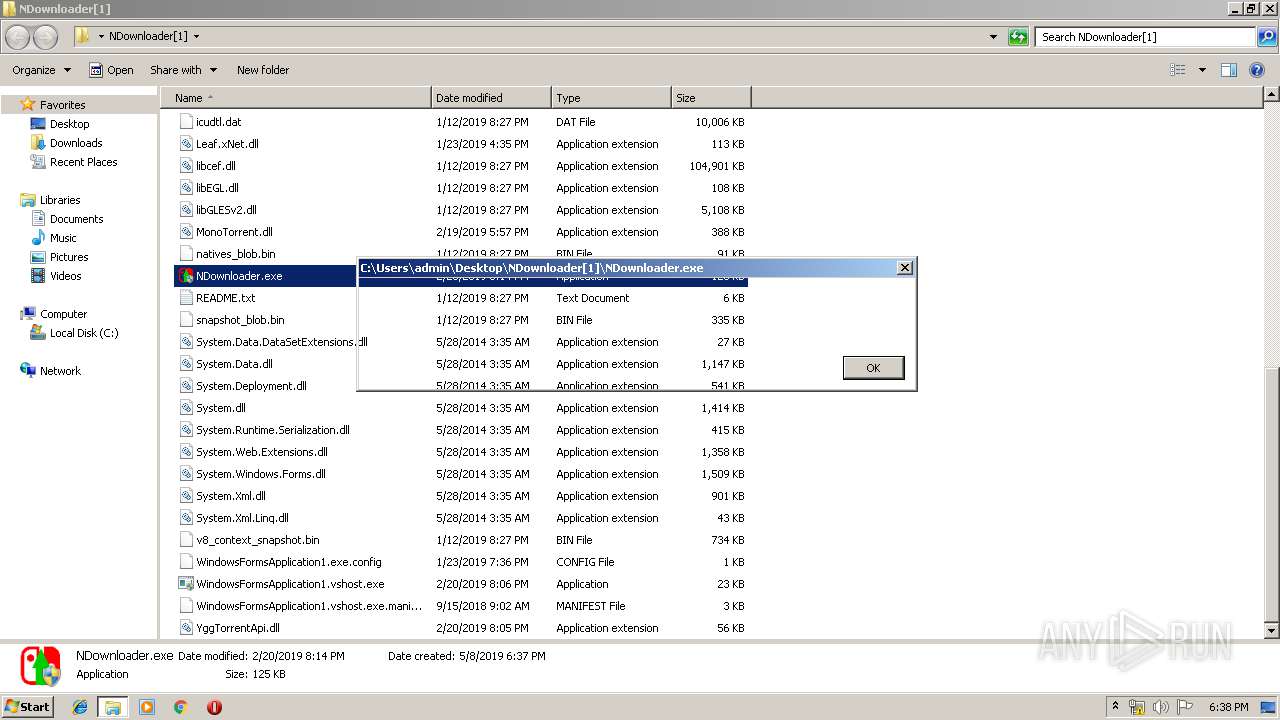Expand the NDownloader[1] breadcrumb arrow
The image size is (1280, 720).
196,37
